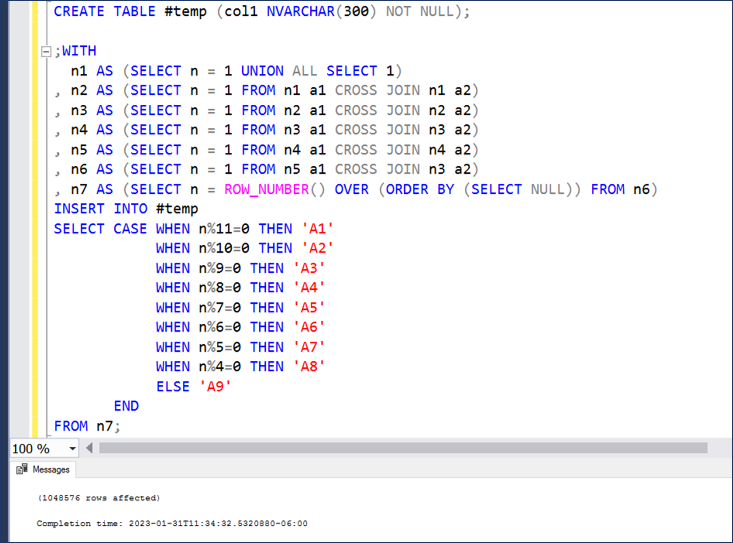Click the horizontal scrollbar left arrow
Image resolution: width=733 pixels, height=543 pixels.
point(89,448)
